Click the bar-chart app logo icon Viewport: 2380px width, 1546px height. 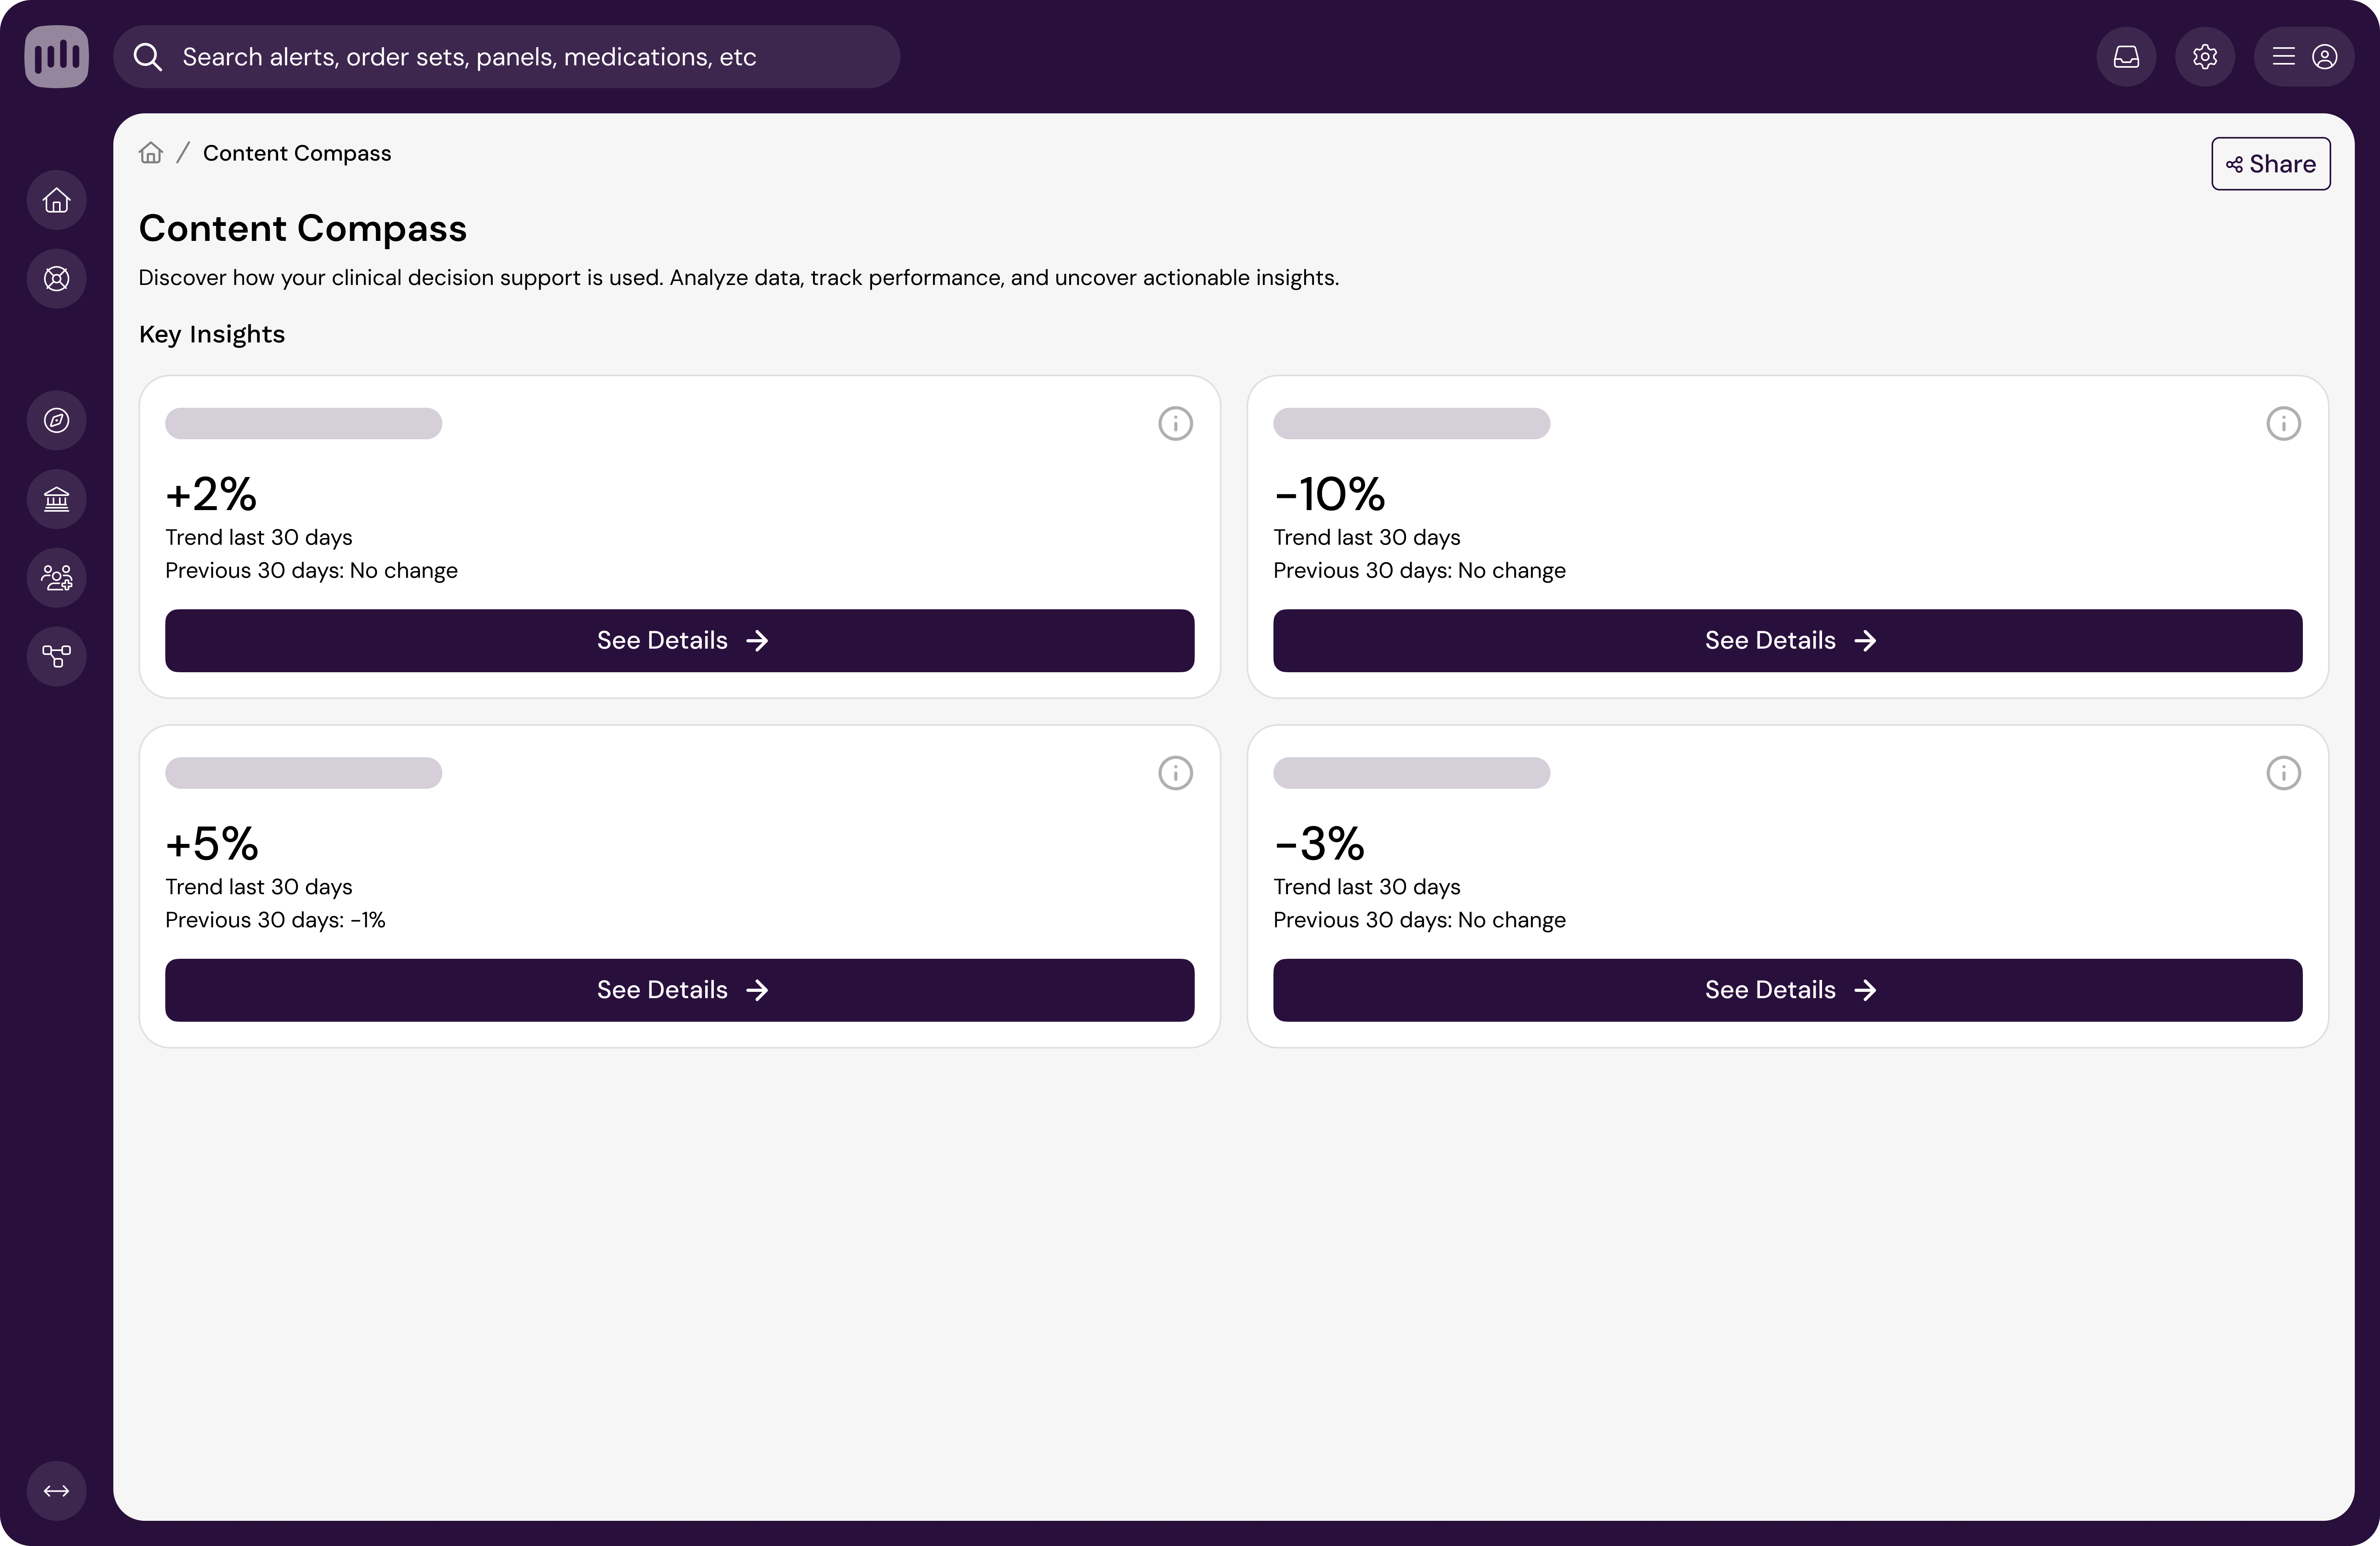click(x=56, y=56)
